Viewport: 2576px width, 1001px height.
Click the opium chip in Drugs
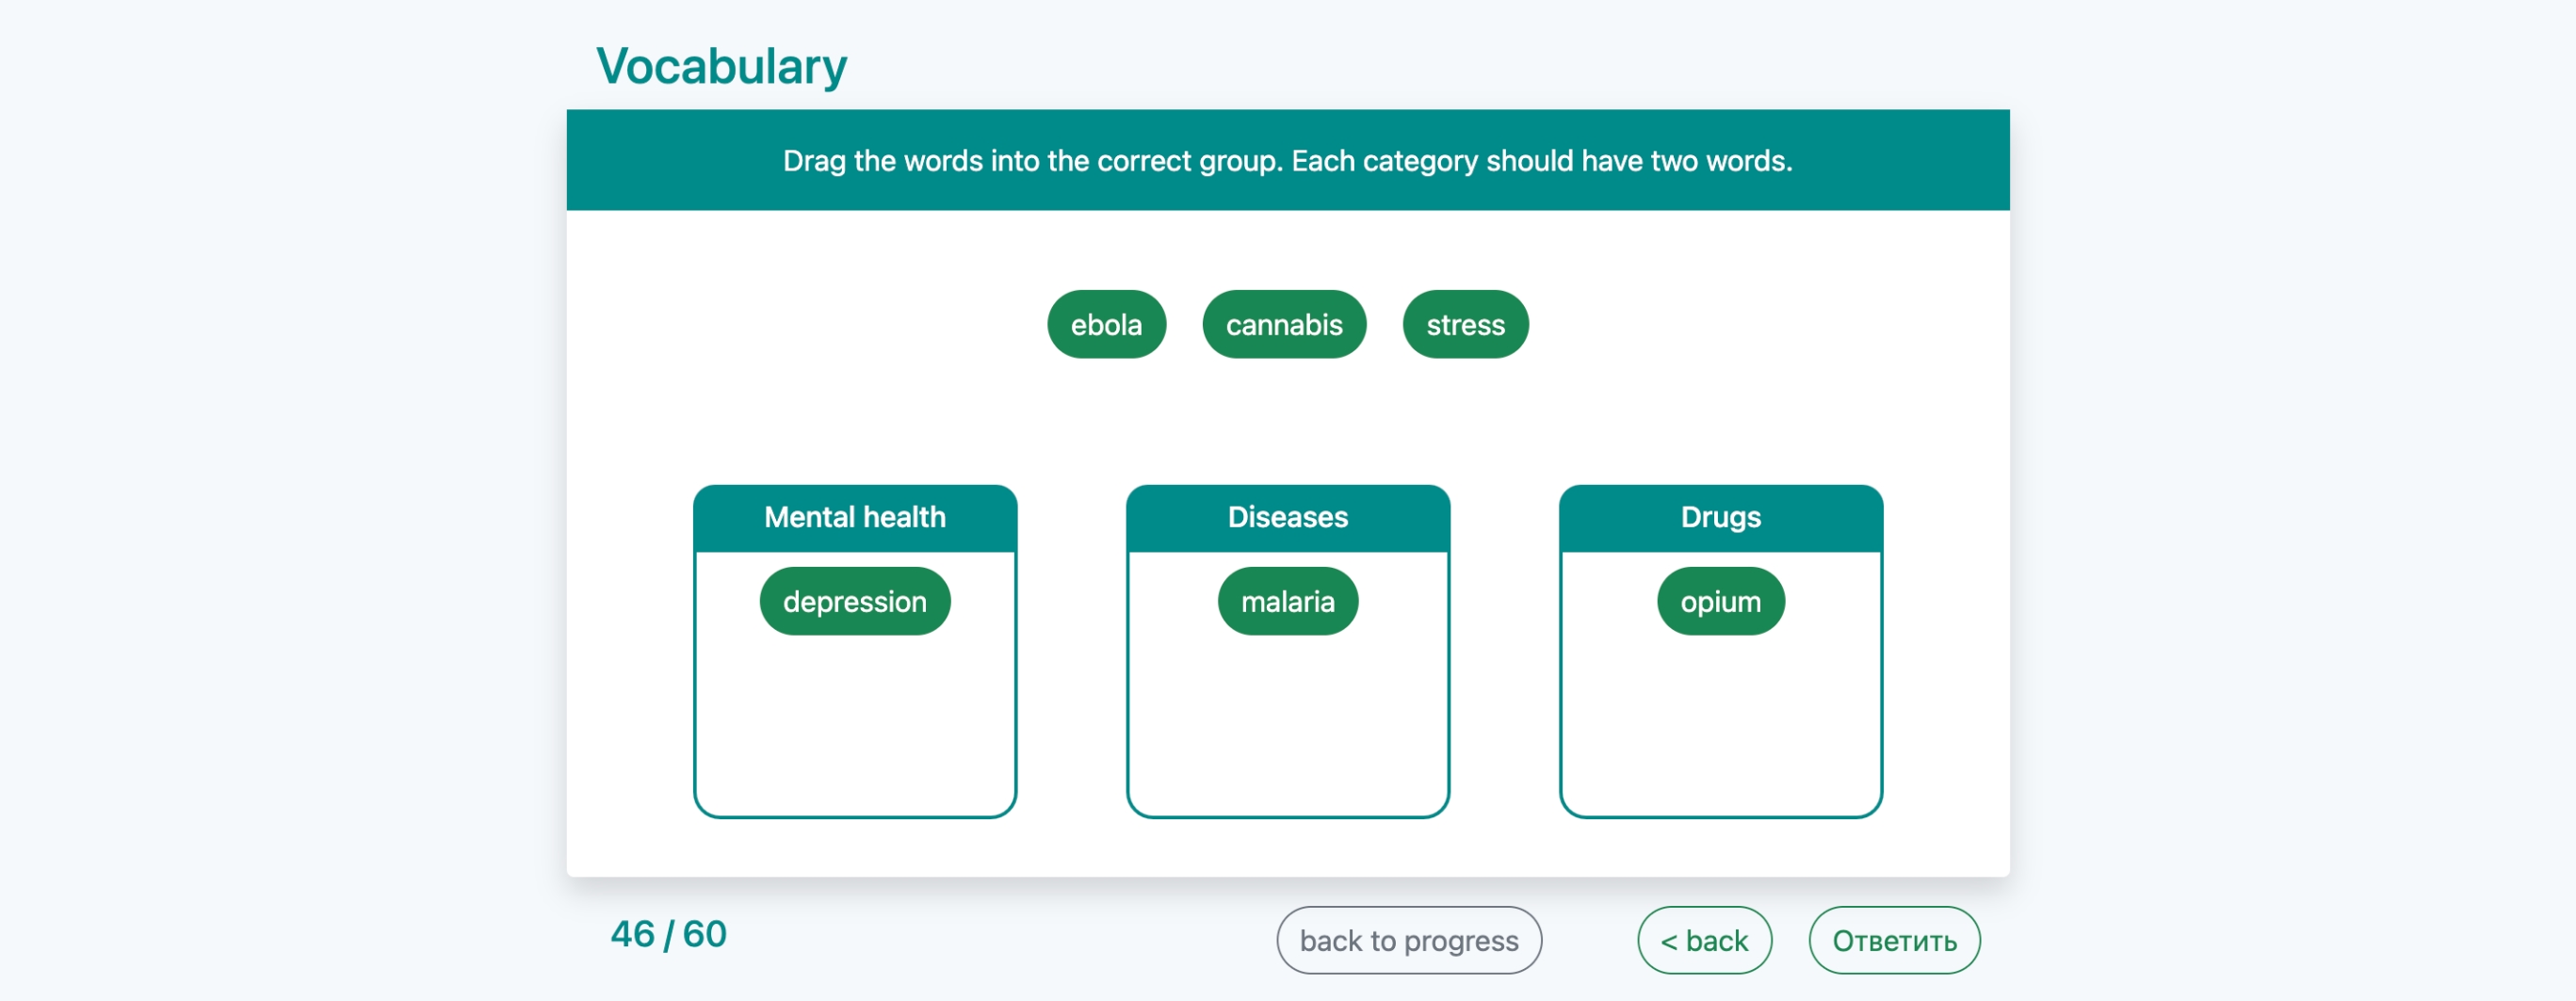coord(1720,601)
